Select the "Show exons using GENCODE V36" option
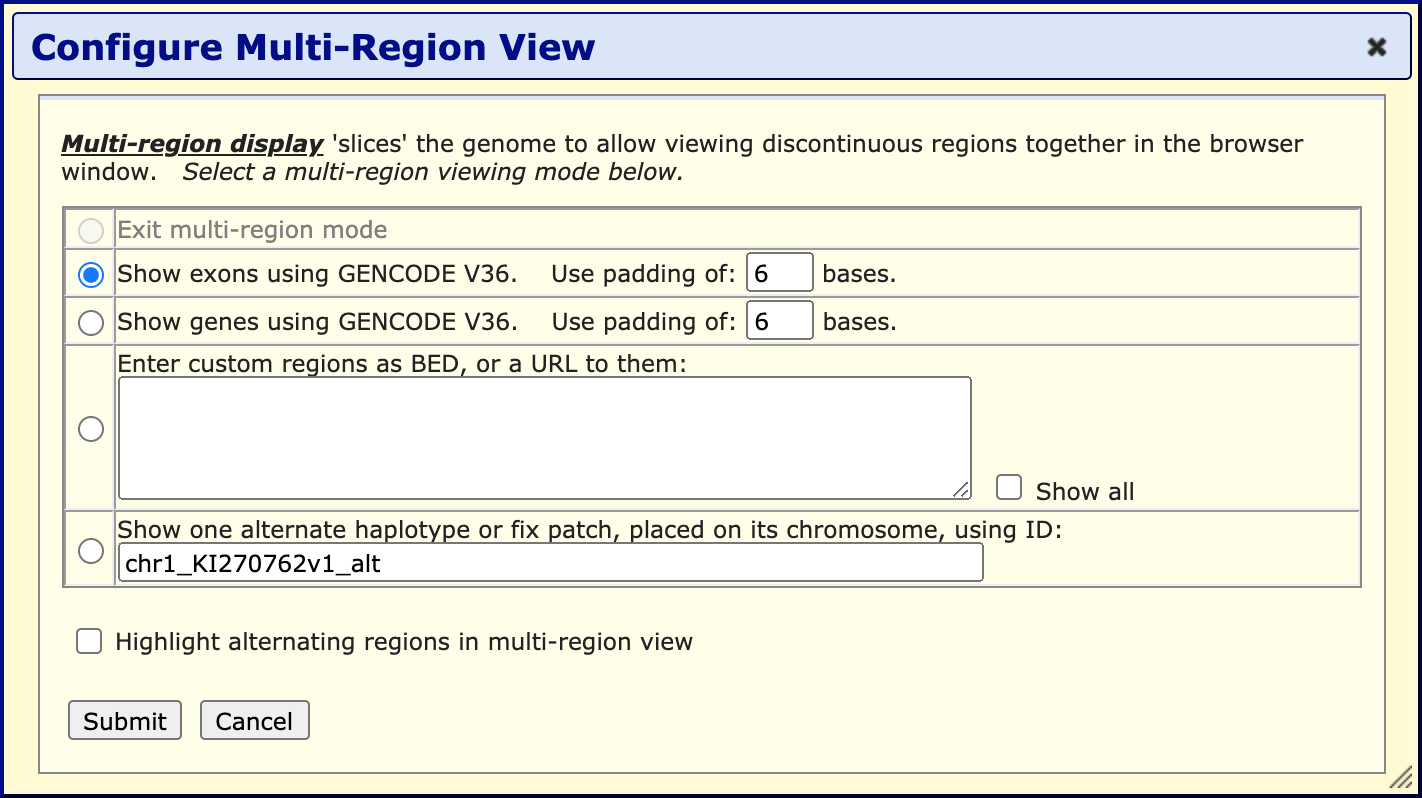1422x798 pixels. point(90,273)
